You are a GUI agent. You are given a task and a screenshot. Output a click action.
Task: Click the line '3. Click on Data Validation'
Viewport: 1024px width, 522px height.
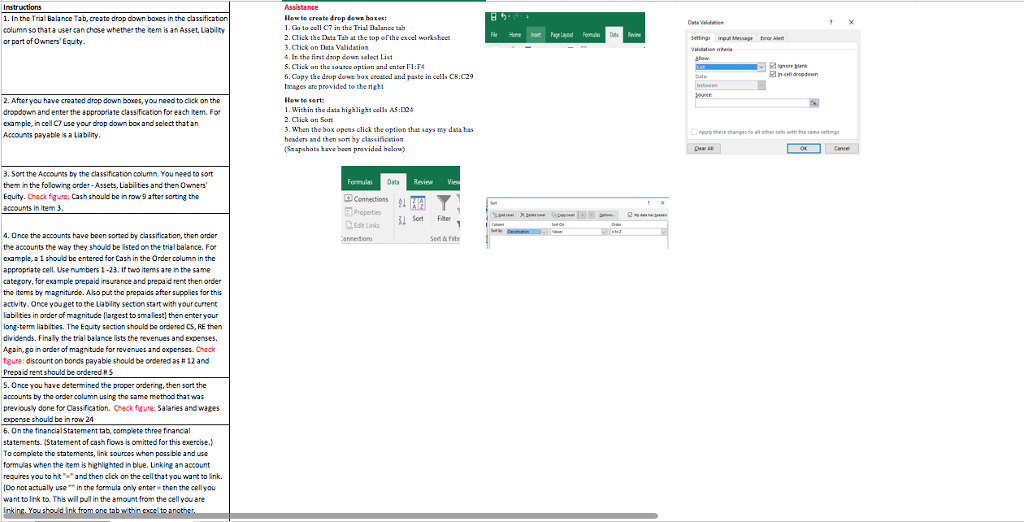pyautogui.click(x=327, y=48)
